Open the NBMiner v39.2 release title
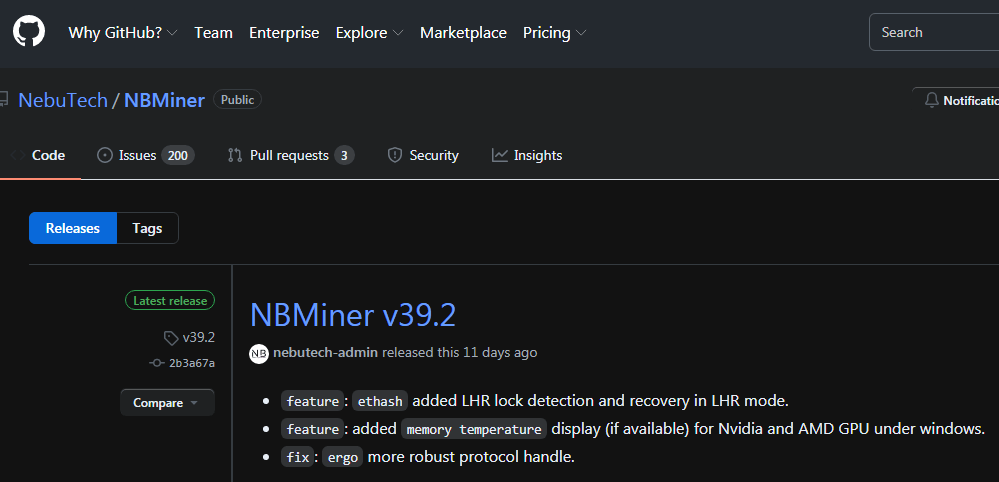Screen dimensions: 999x482 coord(352,315)
